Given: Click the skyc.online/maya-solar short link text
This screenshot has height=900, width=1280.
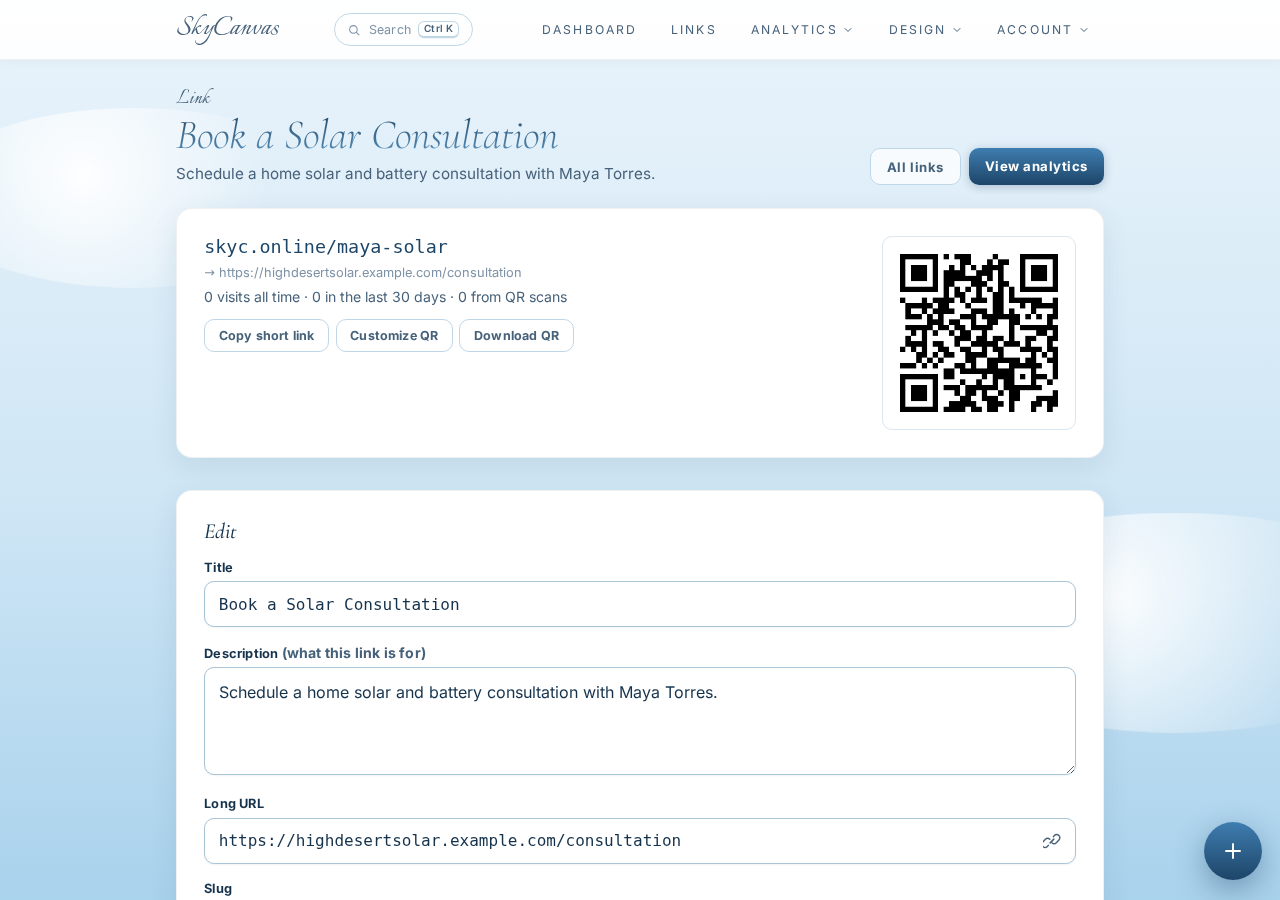Looking at the screenshot, I should (326, 247).
